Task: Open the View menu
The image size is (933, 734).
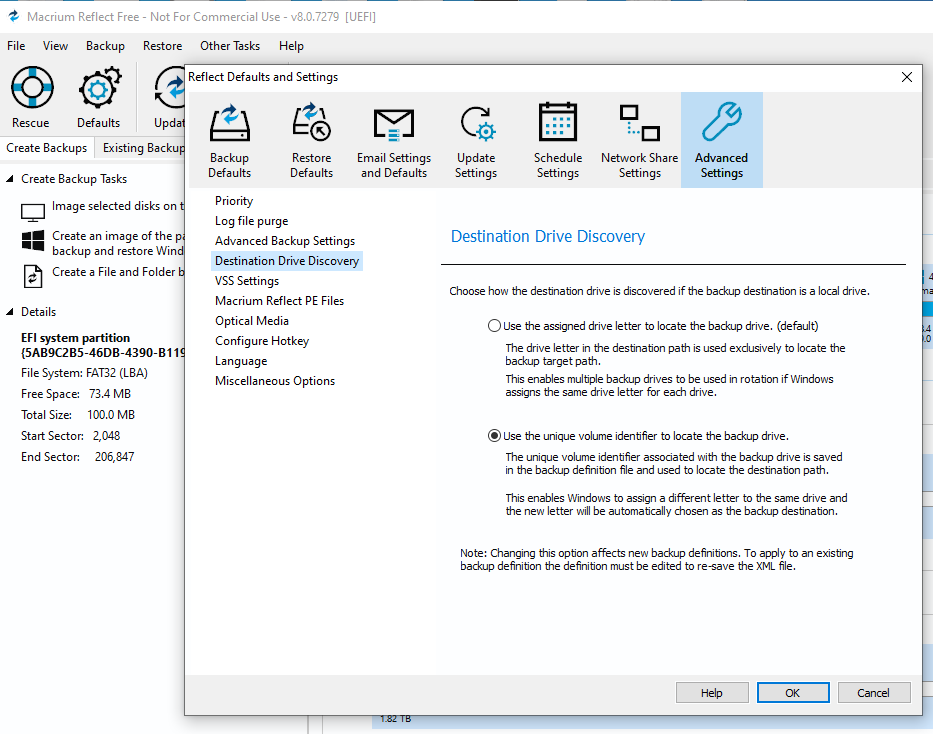Action: pos(55,46)
